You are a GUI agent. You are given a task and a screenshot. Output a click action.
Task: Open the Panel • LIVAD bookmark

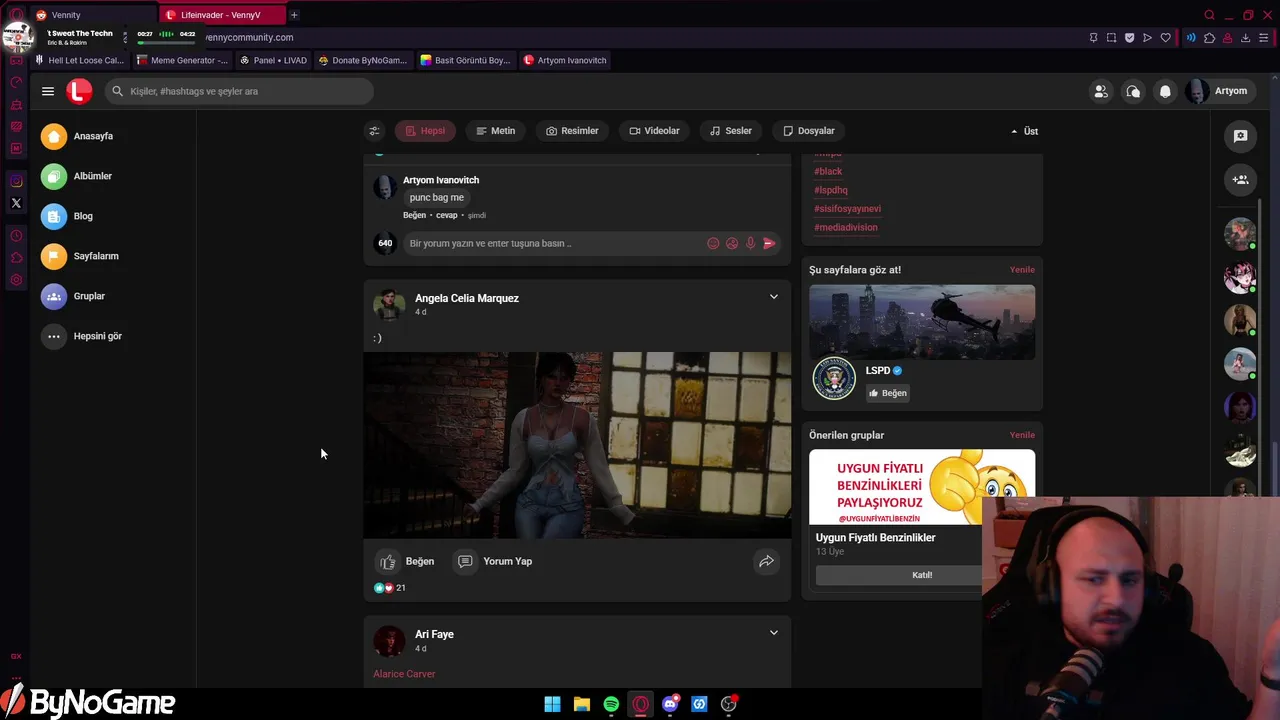click(273, 60)
